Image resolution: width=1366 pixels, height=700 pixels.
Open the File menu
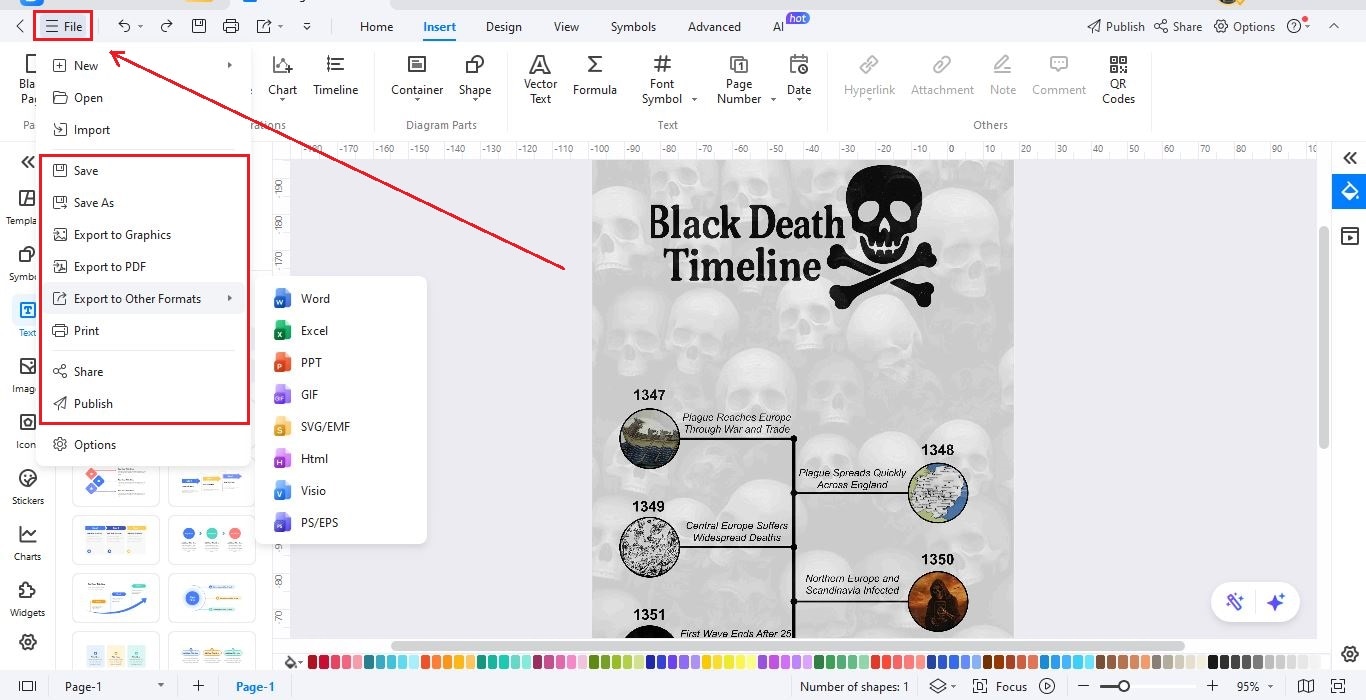coord(64,27)
